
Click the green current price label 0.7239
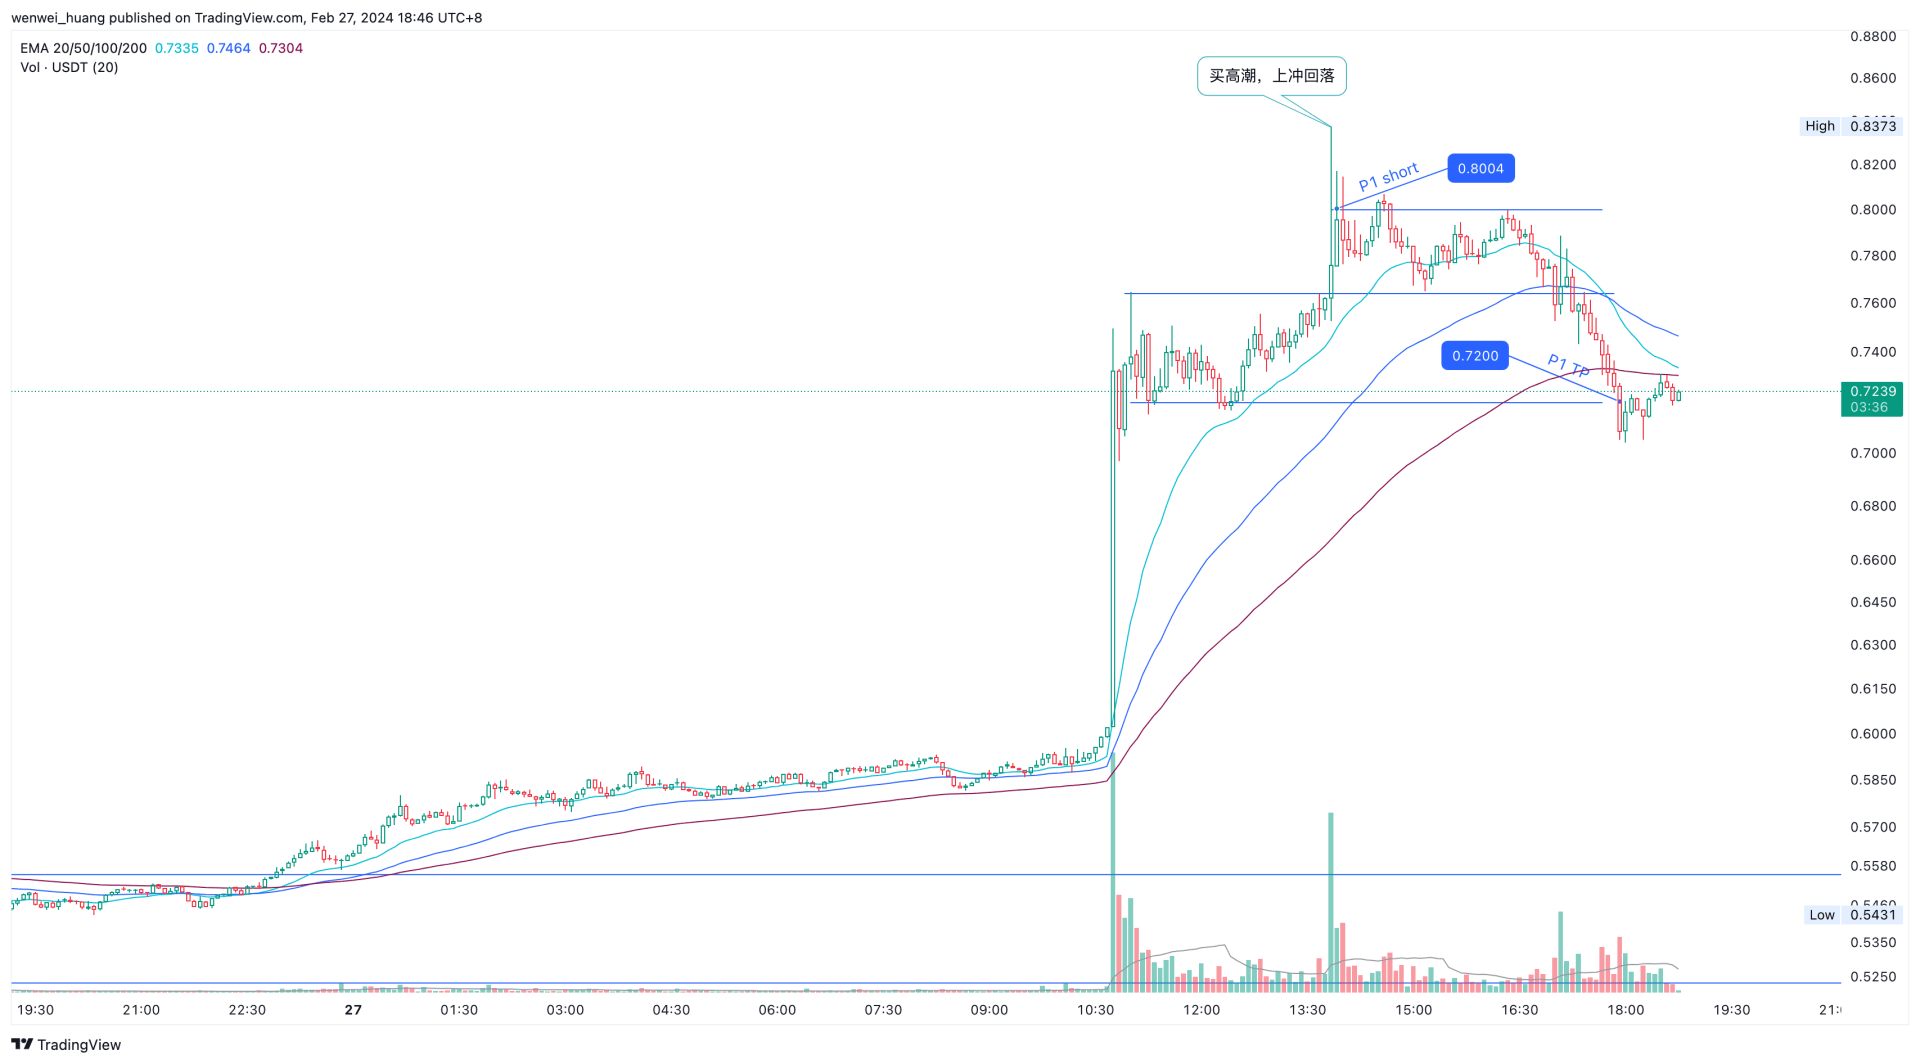[1872, 391]
